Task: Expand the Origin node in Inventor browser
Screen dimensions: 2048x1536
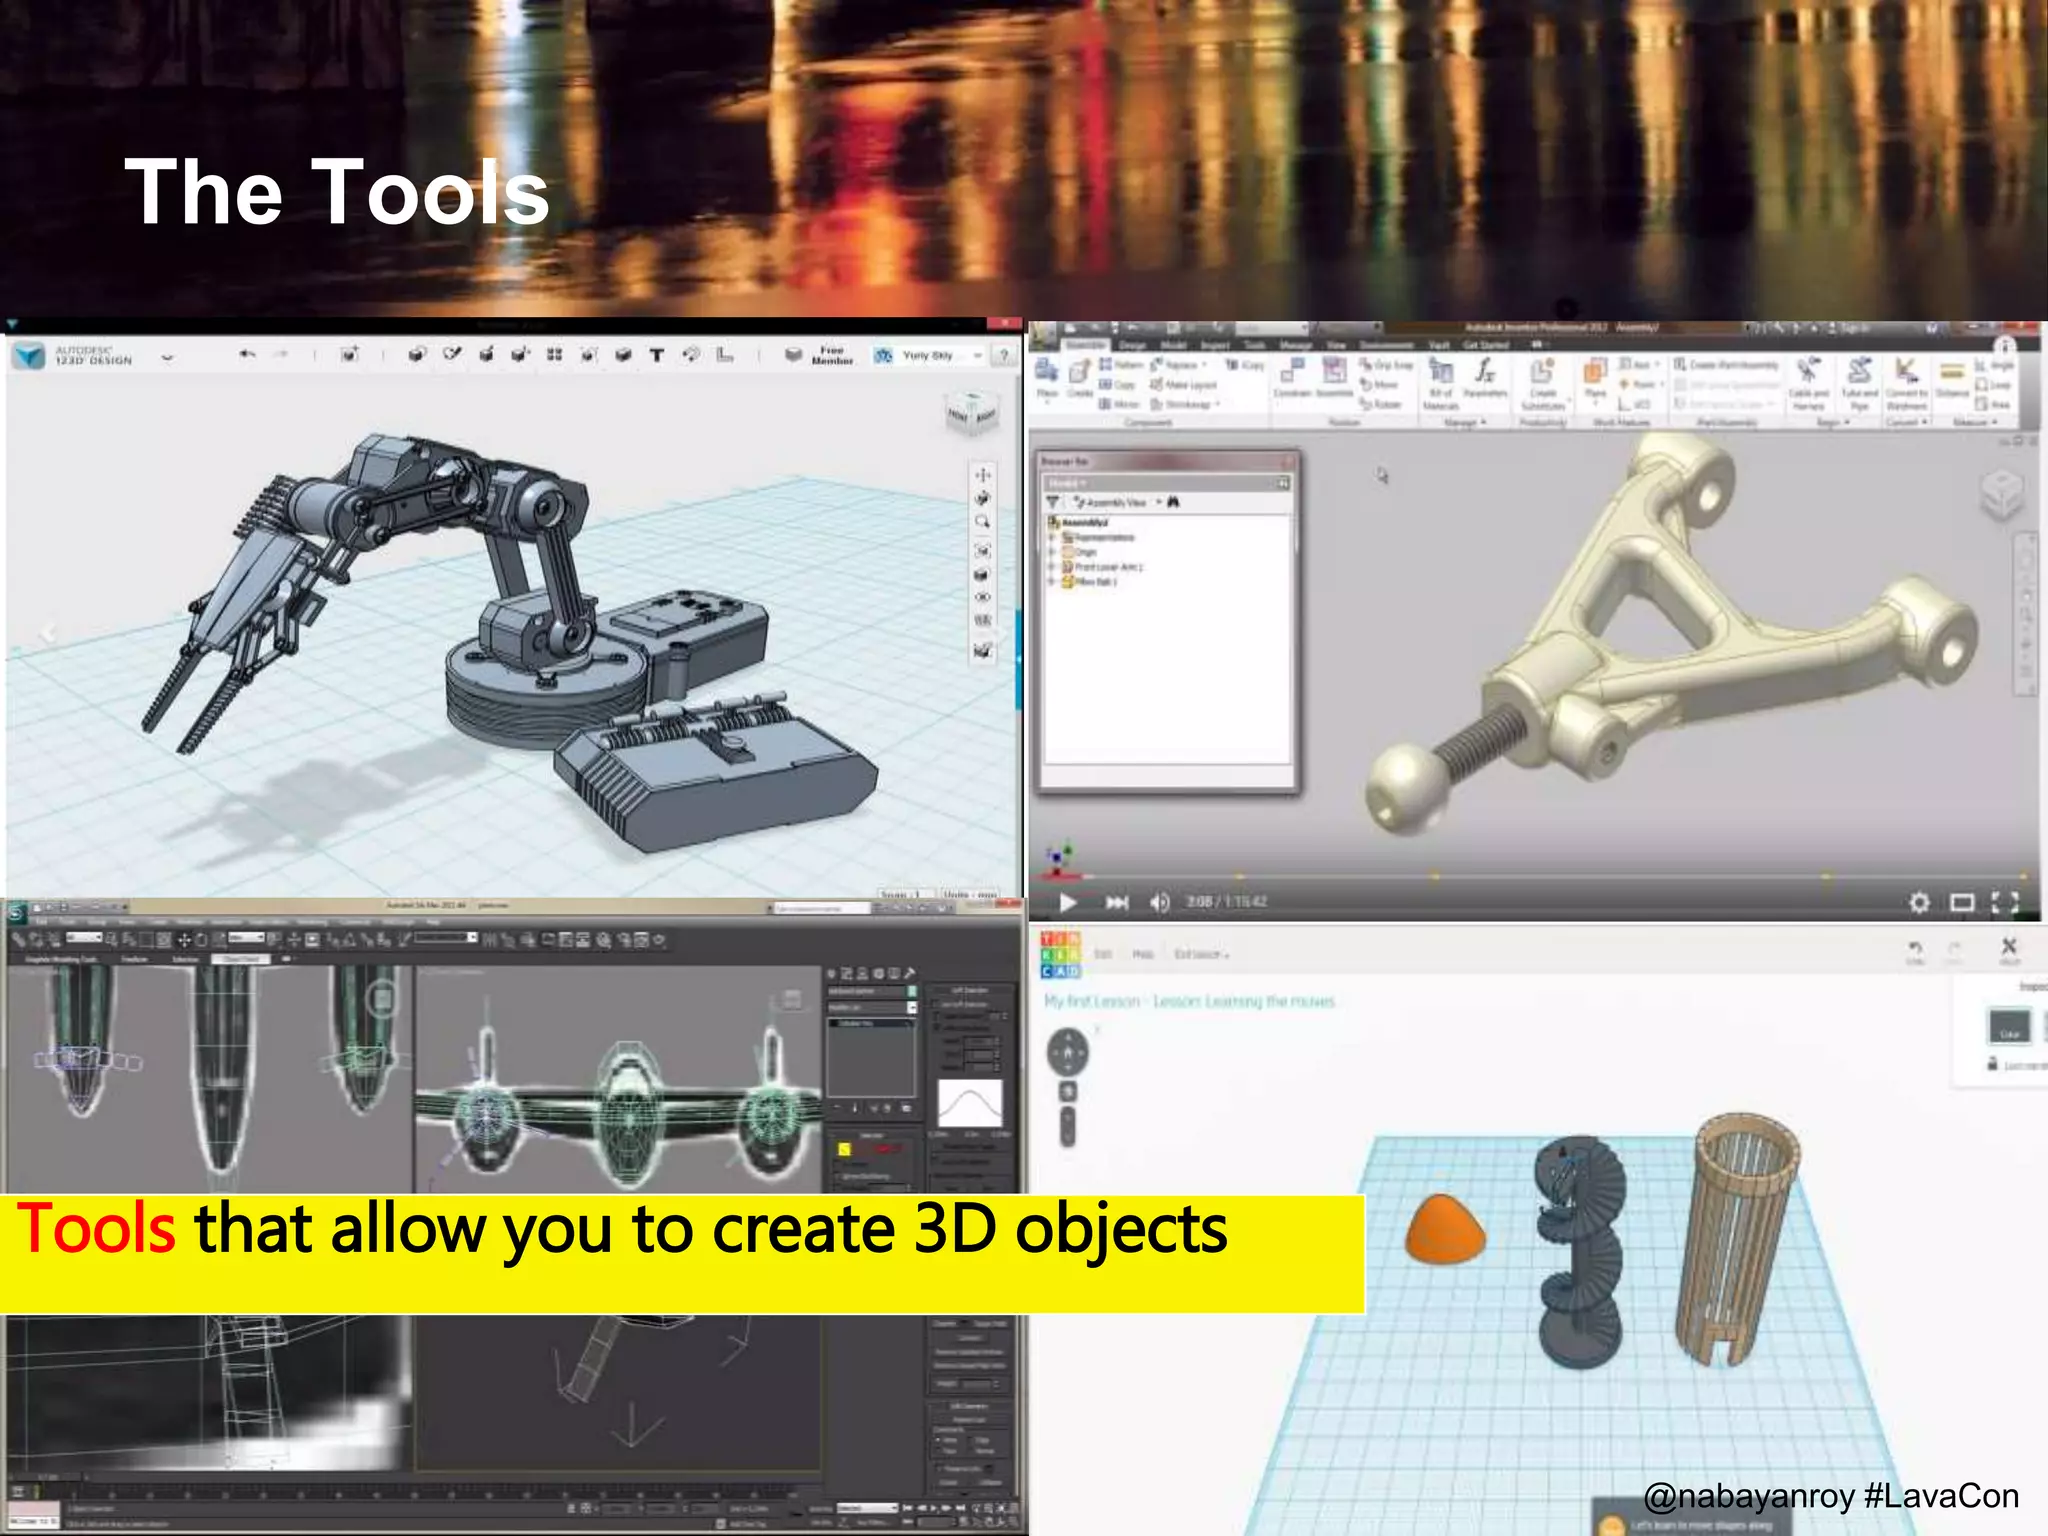Action: pos(1052,552)
